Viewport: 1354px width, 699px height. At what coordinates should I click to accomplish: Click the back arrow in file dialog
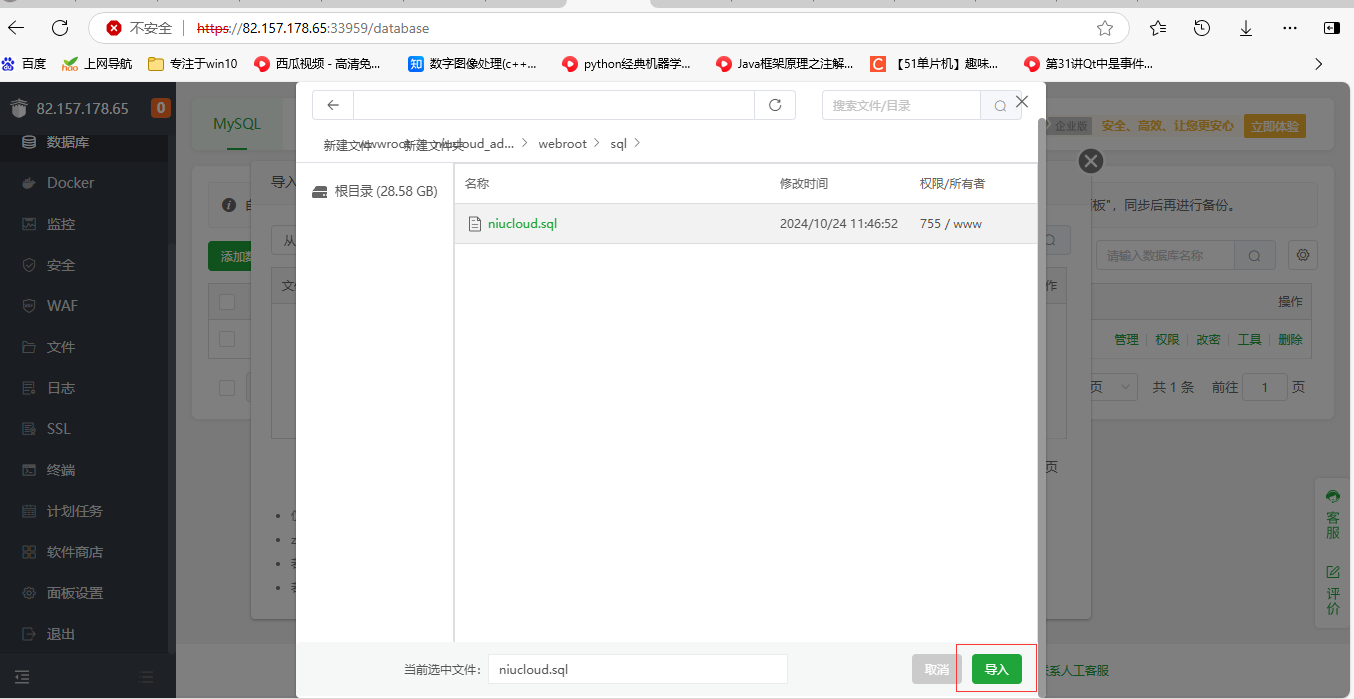pos(333,105)
